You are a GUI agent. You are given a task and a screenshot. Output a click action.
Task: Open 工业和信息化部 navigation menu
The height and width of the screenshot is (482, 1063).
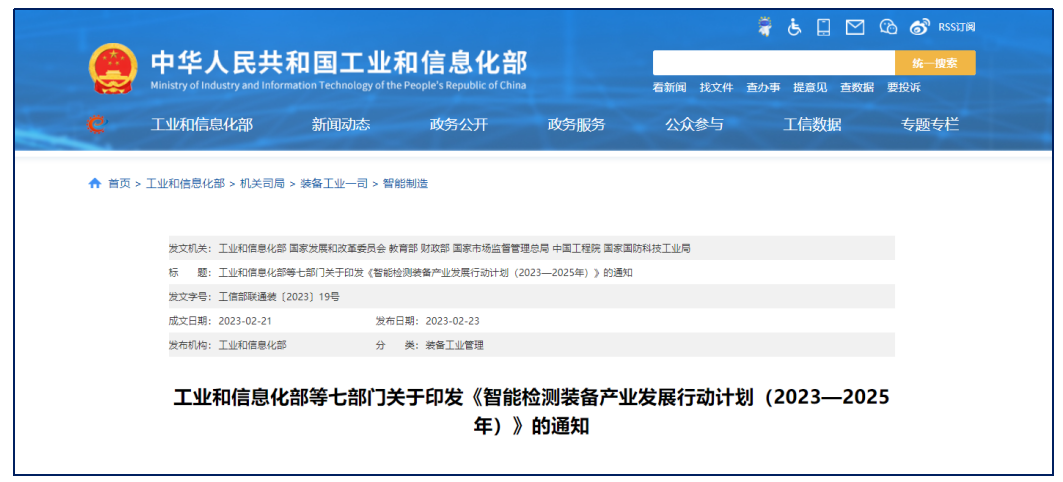[x=201, y=125]
